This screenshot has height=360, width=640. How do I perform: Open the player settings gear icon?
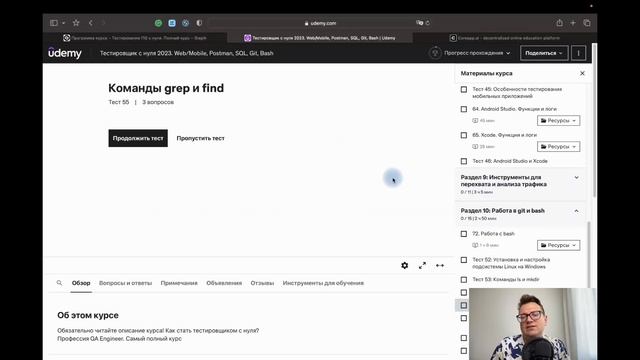tap(404, 265)
